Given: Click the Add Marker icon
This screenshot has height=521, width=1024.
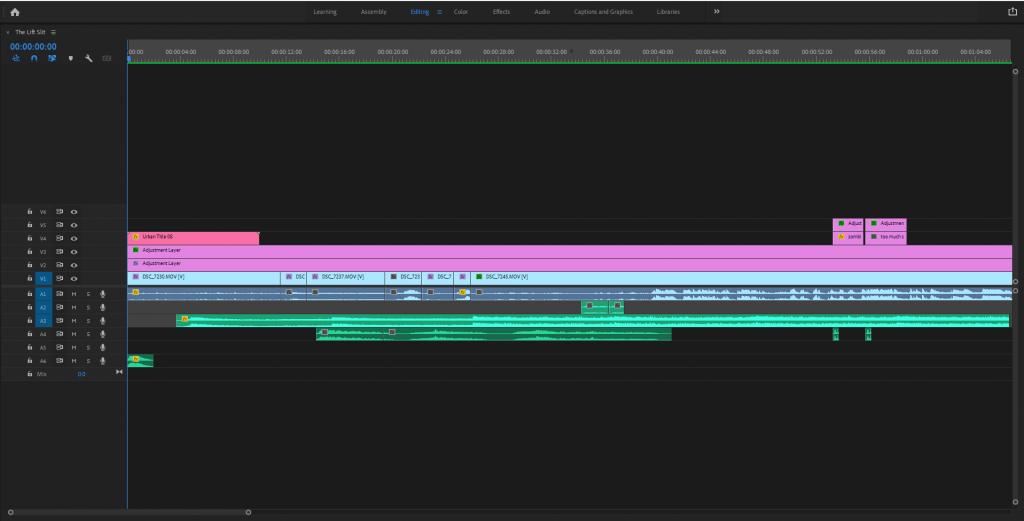Looking at the screenshot, I should pos(70,59).
